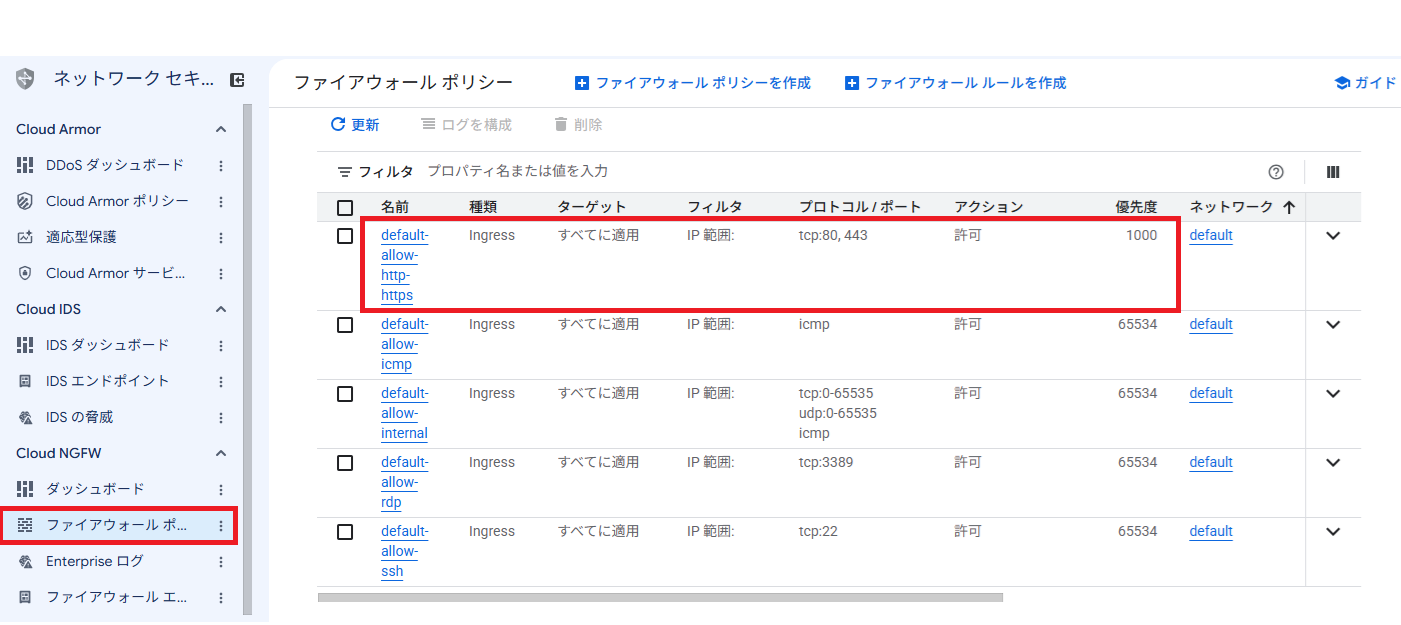Open 適応型保護 in the sidebar
The image size is (1401, 625).
point(82,237)
